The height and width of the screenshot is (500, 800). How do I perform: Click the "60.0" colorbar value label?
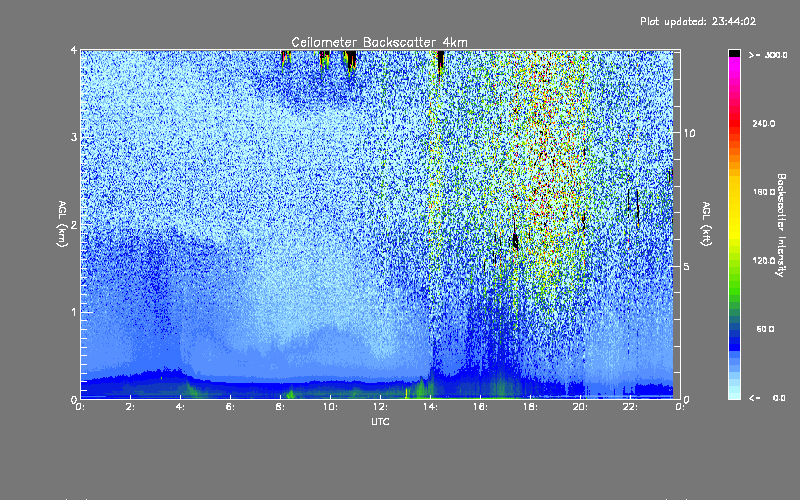pos(765,329)
